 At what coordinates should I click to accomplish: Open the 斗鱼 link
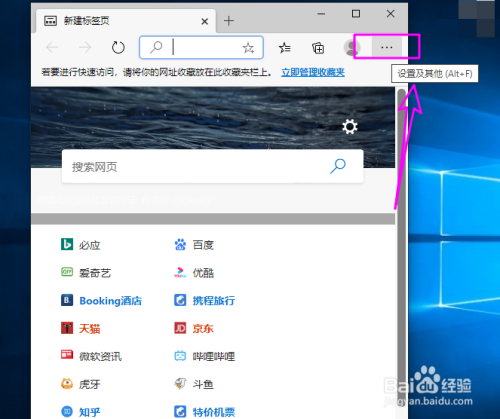[x=203, y=384]
